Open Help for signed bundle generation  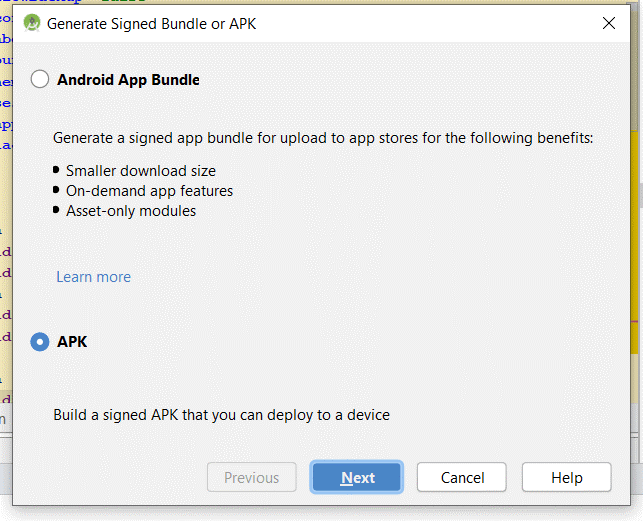tap(566, 478)
